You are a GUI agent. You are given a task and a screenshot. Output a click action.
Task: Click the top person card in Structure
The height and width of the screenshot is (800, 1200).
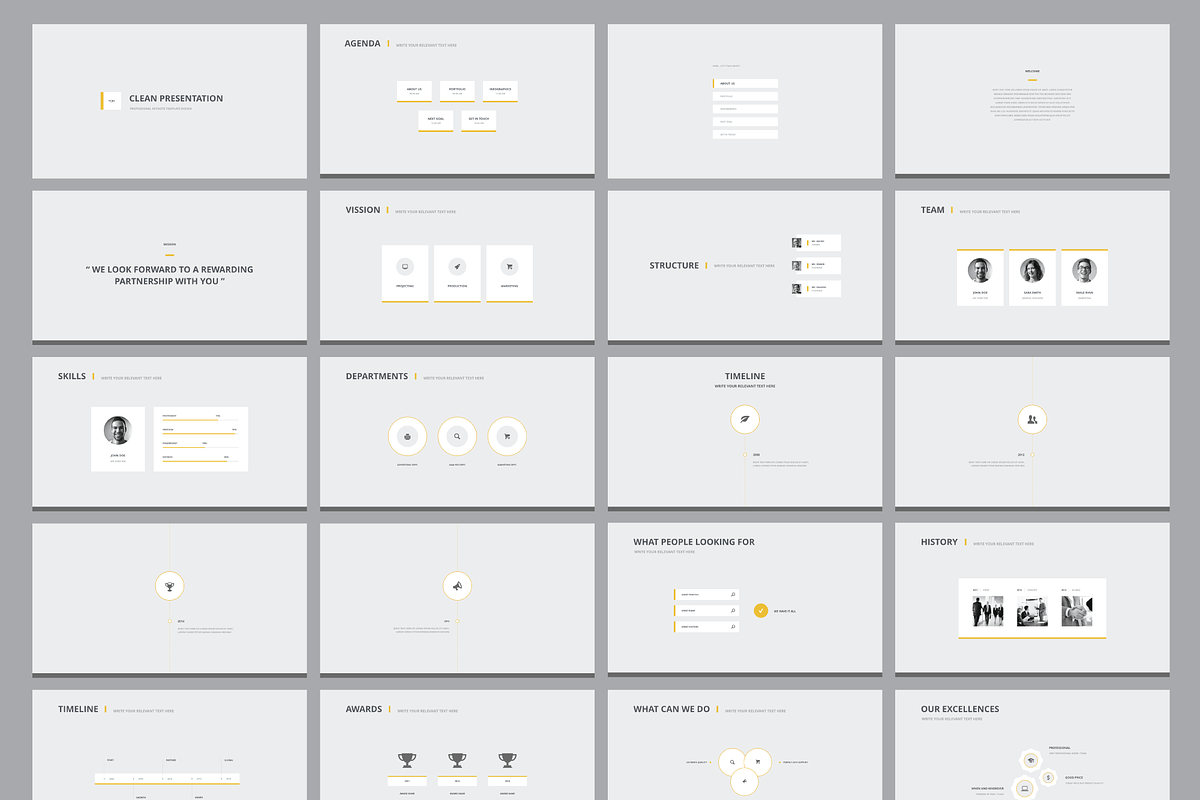click(816, 242)
